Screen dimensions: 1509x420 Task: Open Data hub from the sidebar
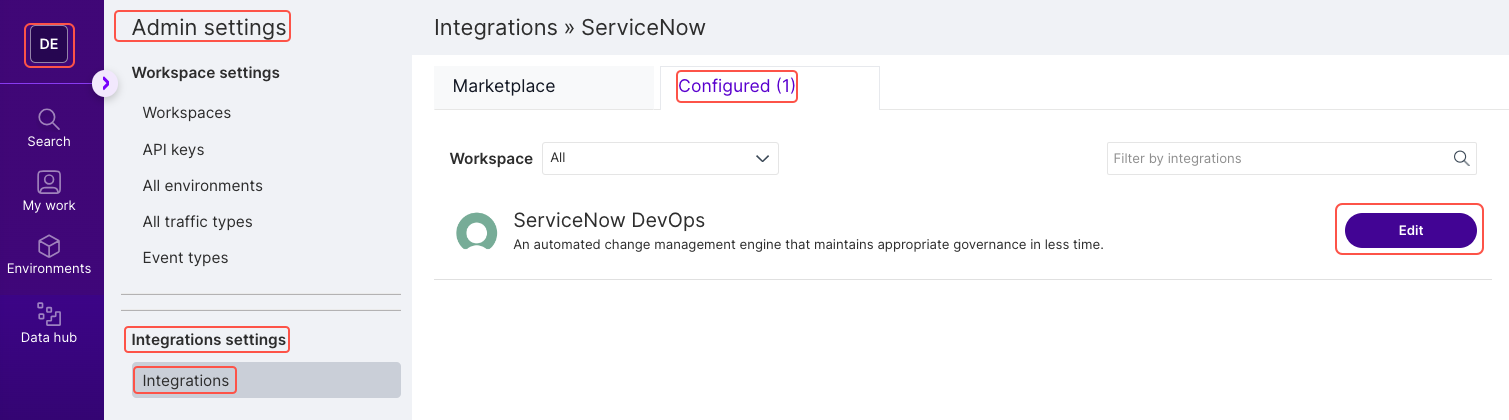49,323
